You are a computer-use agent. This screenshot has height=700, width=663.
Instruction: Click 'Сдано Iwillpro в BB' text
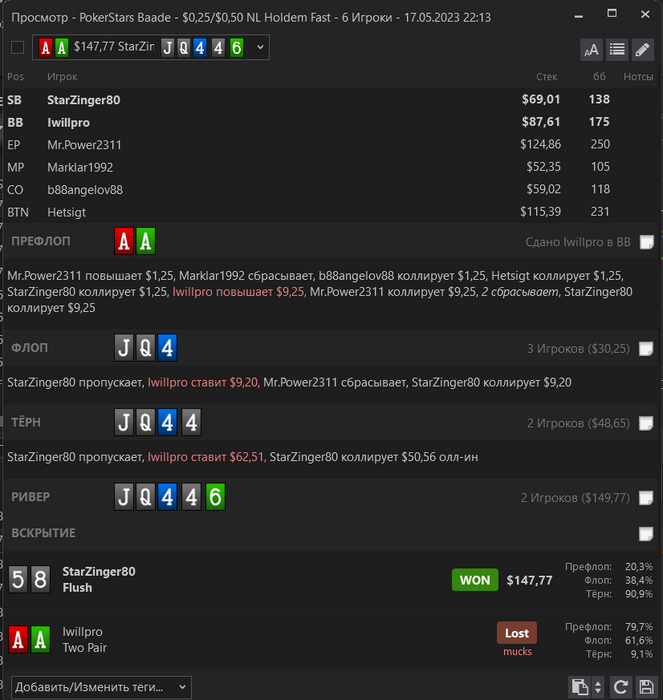(x=578, y=242)
